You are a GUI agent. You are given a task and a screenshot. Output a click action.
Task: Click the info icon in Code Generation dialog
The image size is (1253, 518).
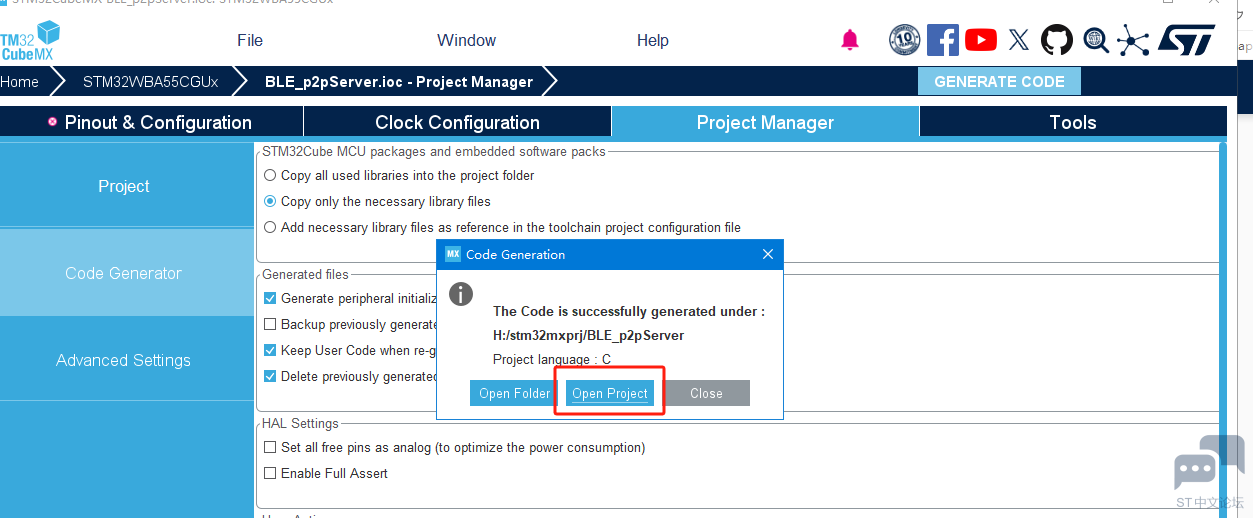tap(460, 294)
